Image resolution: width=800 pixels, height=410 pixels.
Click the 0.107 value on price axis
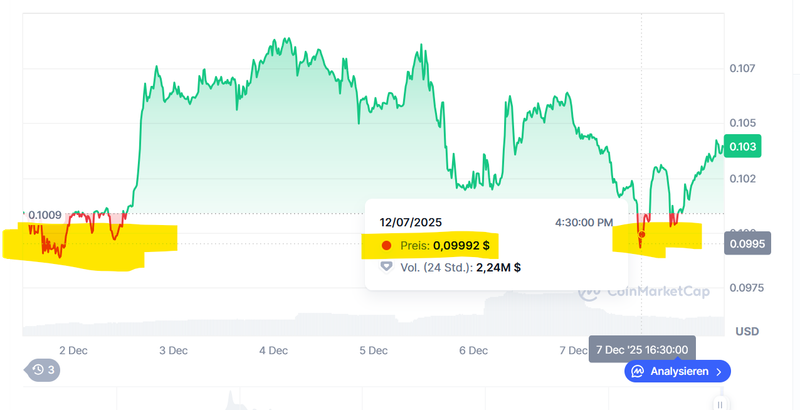point(742,69)
